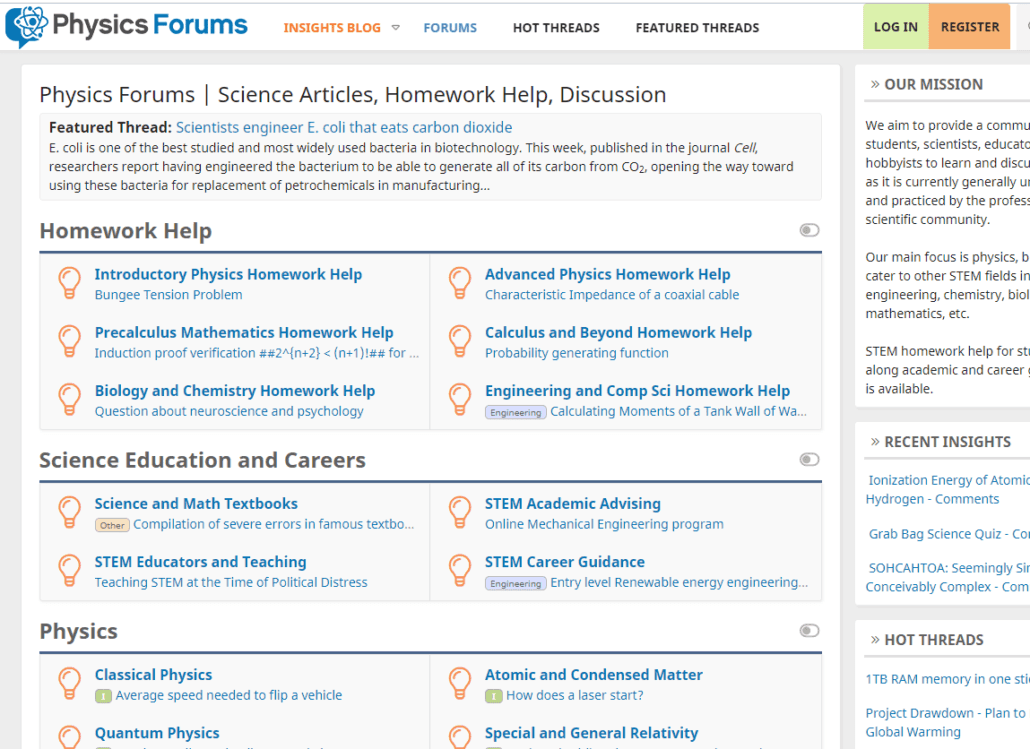Click the Calculus and Beyond Homework Help lightbulb icon
The image size is (1030, 749).
460,340
